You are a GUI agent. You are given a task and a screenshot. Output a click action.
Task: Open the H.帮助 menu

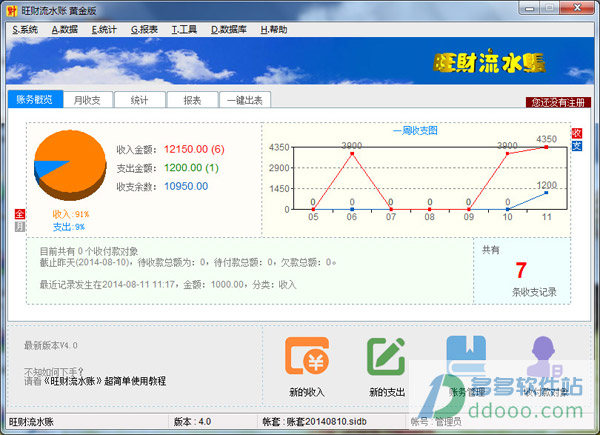(x=274, y=29)
